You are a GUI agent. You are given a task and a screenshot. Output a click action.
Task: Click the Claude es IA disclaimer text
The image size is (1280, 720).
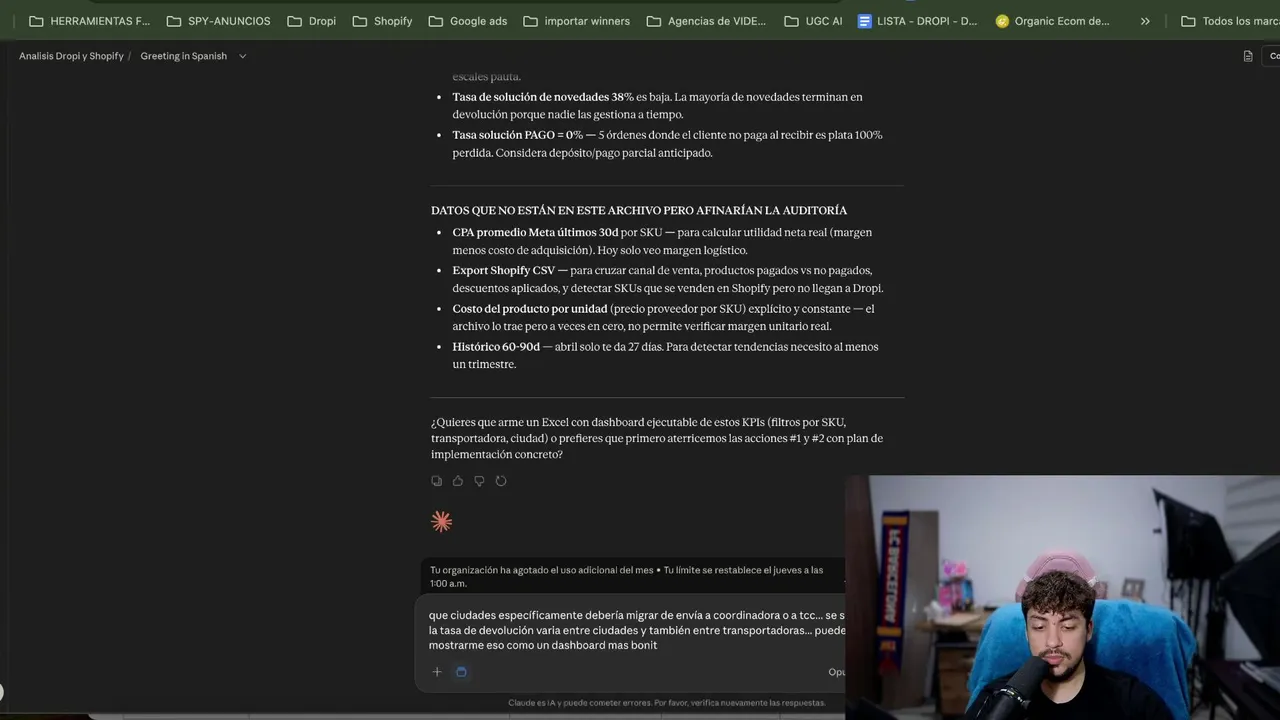[667, 703]
